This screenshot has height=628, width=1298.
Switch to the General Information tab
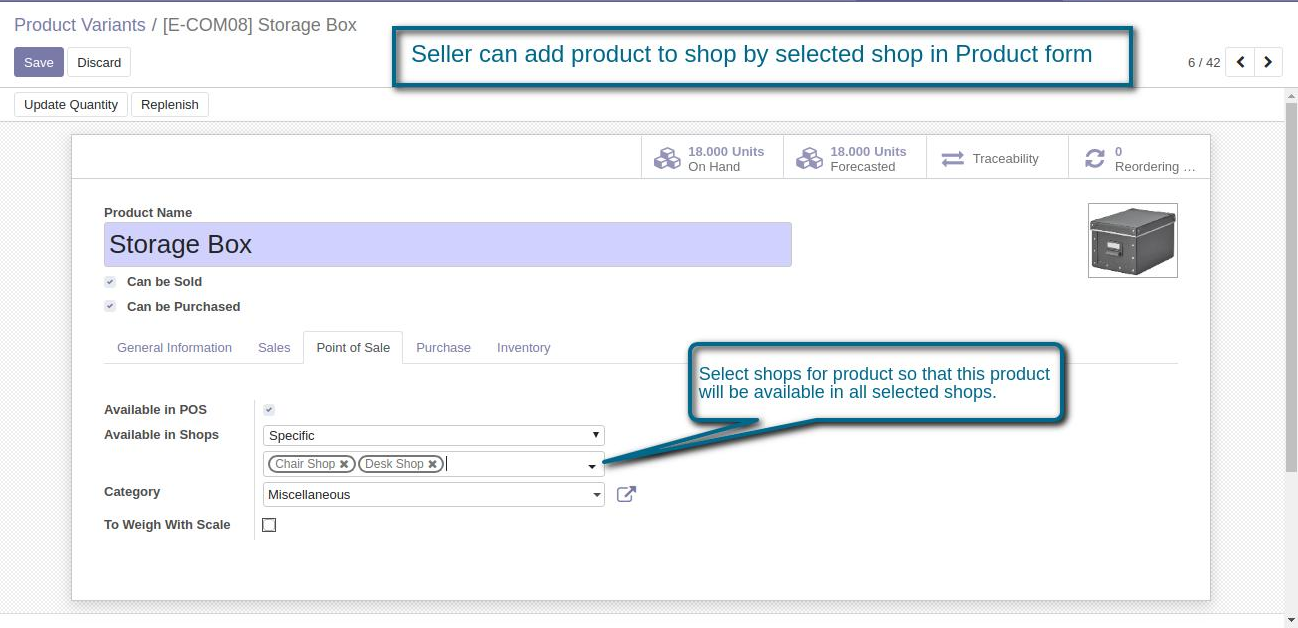pos(174,348)
